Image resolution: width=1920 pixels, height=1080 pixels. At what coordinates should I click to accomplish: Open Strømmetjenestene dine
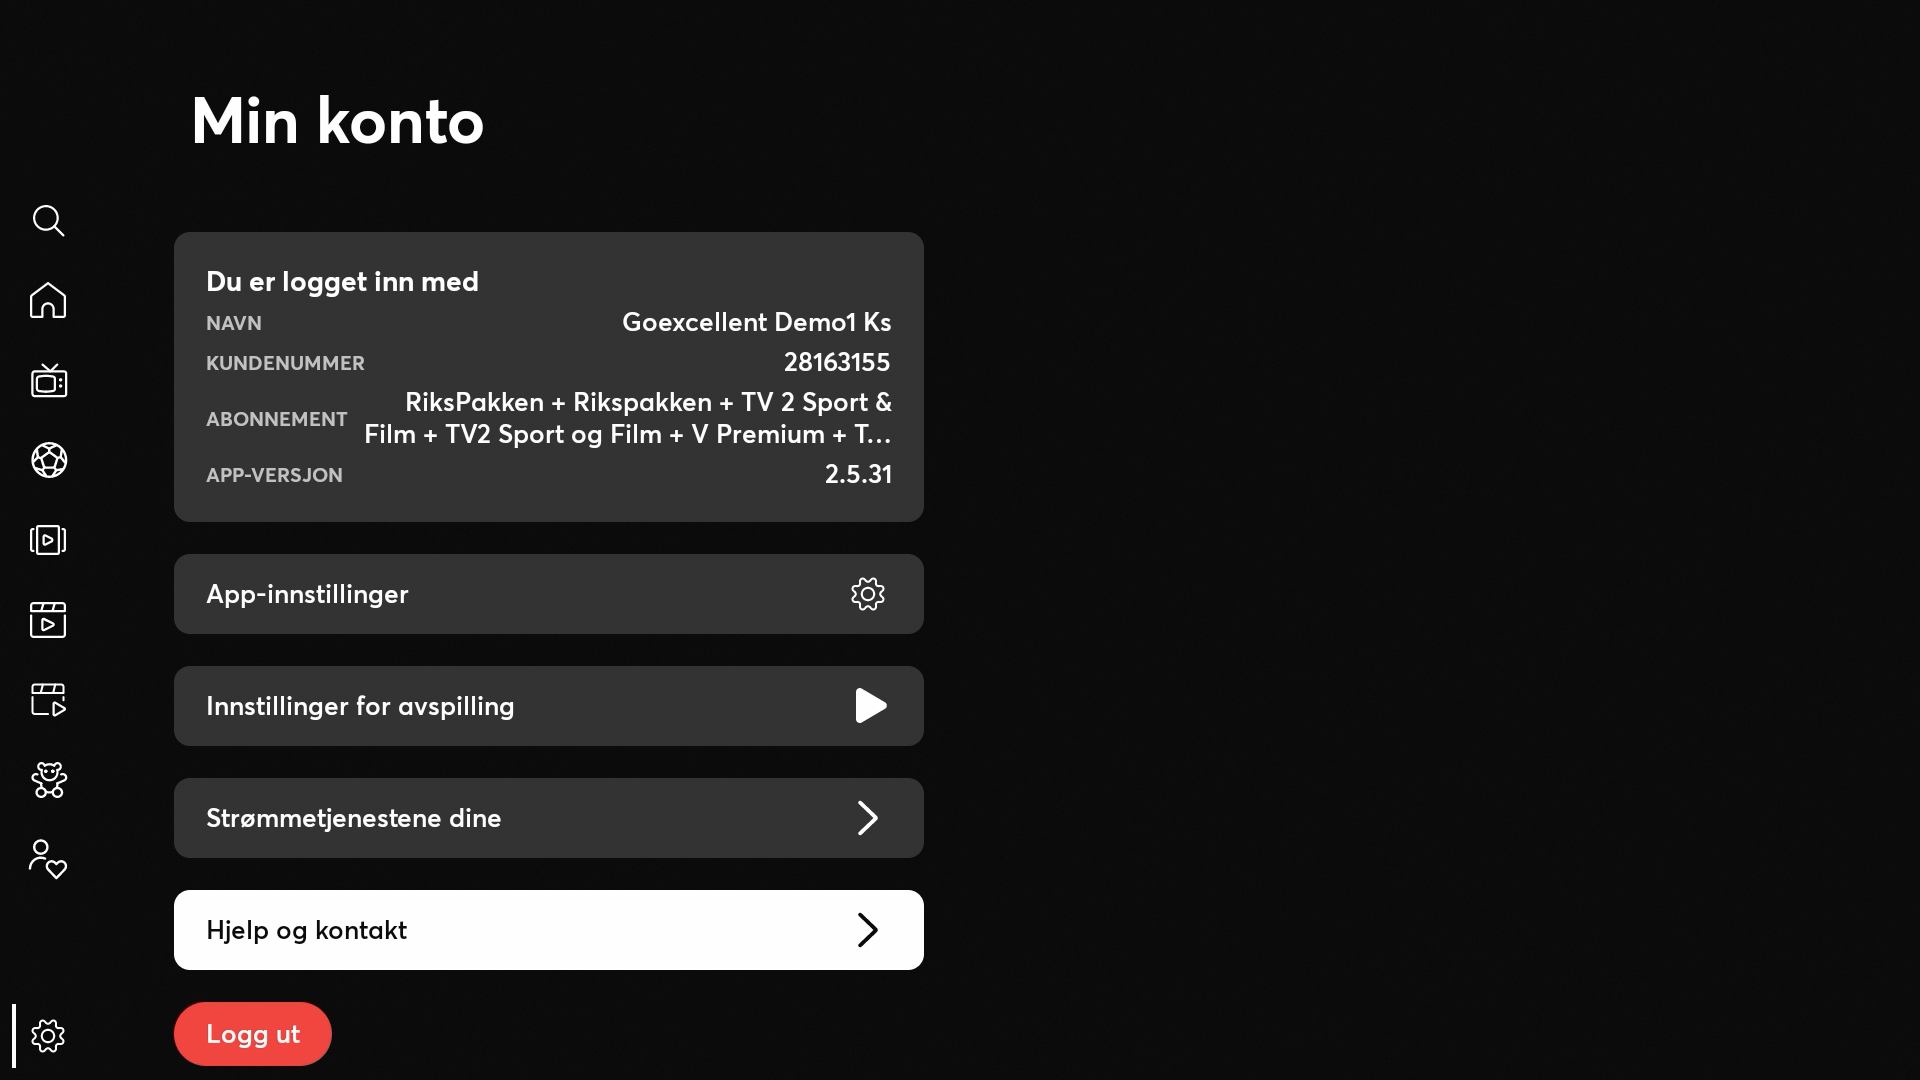point(548,818)
